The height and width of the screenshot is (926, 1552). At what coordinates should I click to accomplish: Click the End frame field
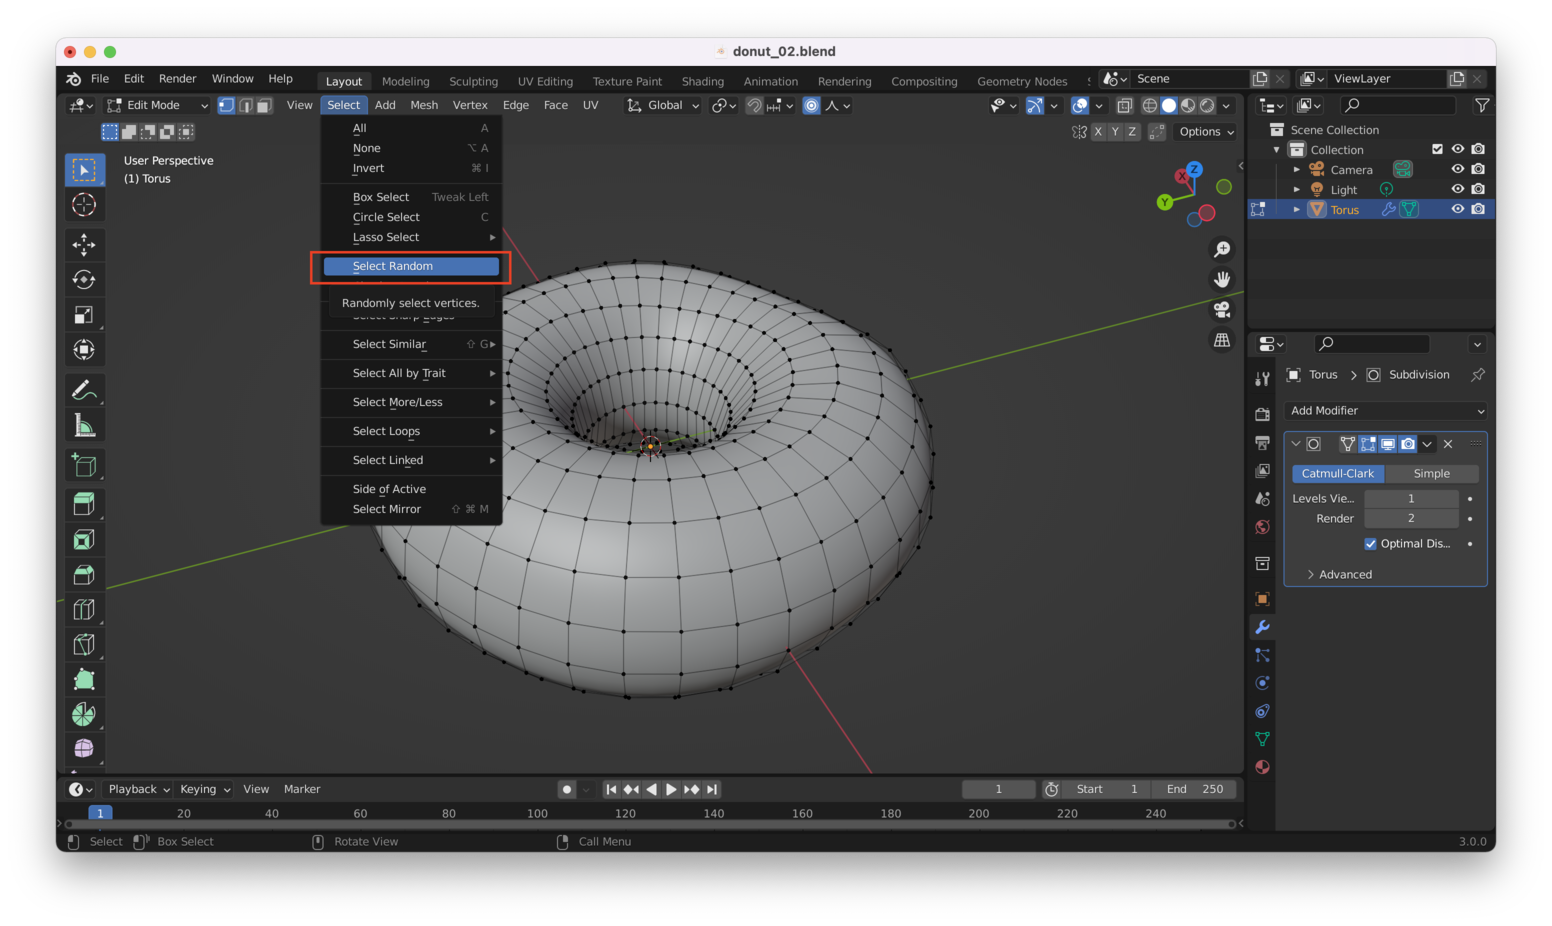click(1194, 789)
